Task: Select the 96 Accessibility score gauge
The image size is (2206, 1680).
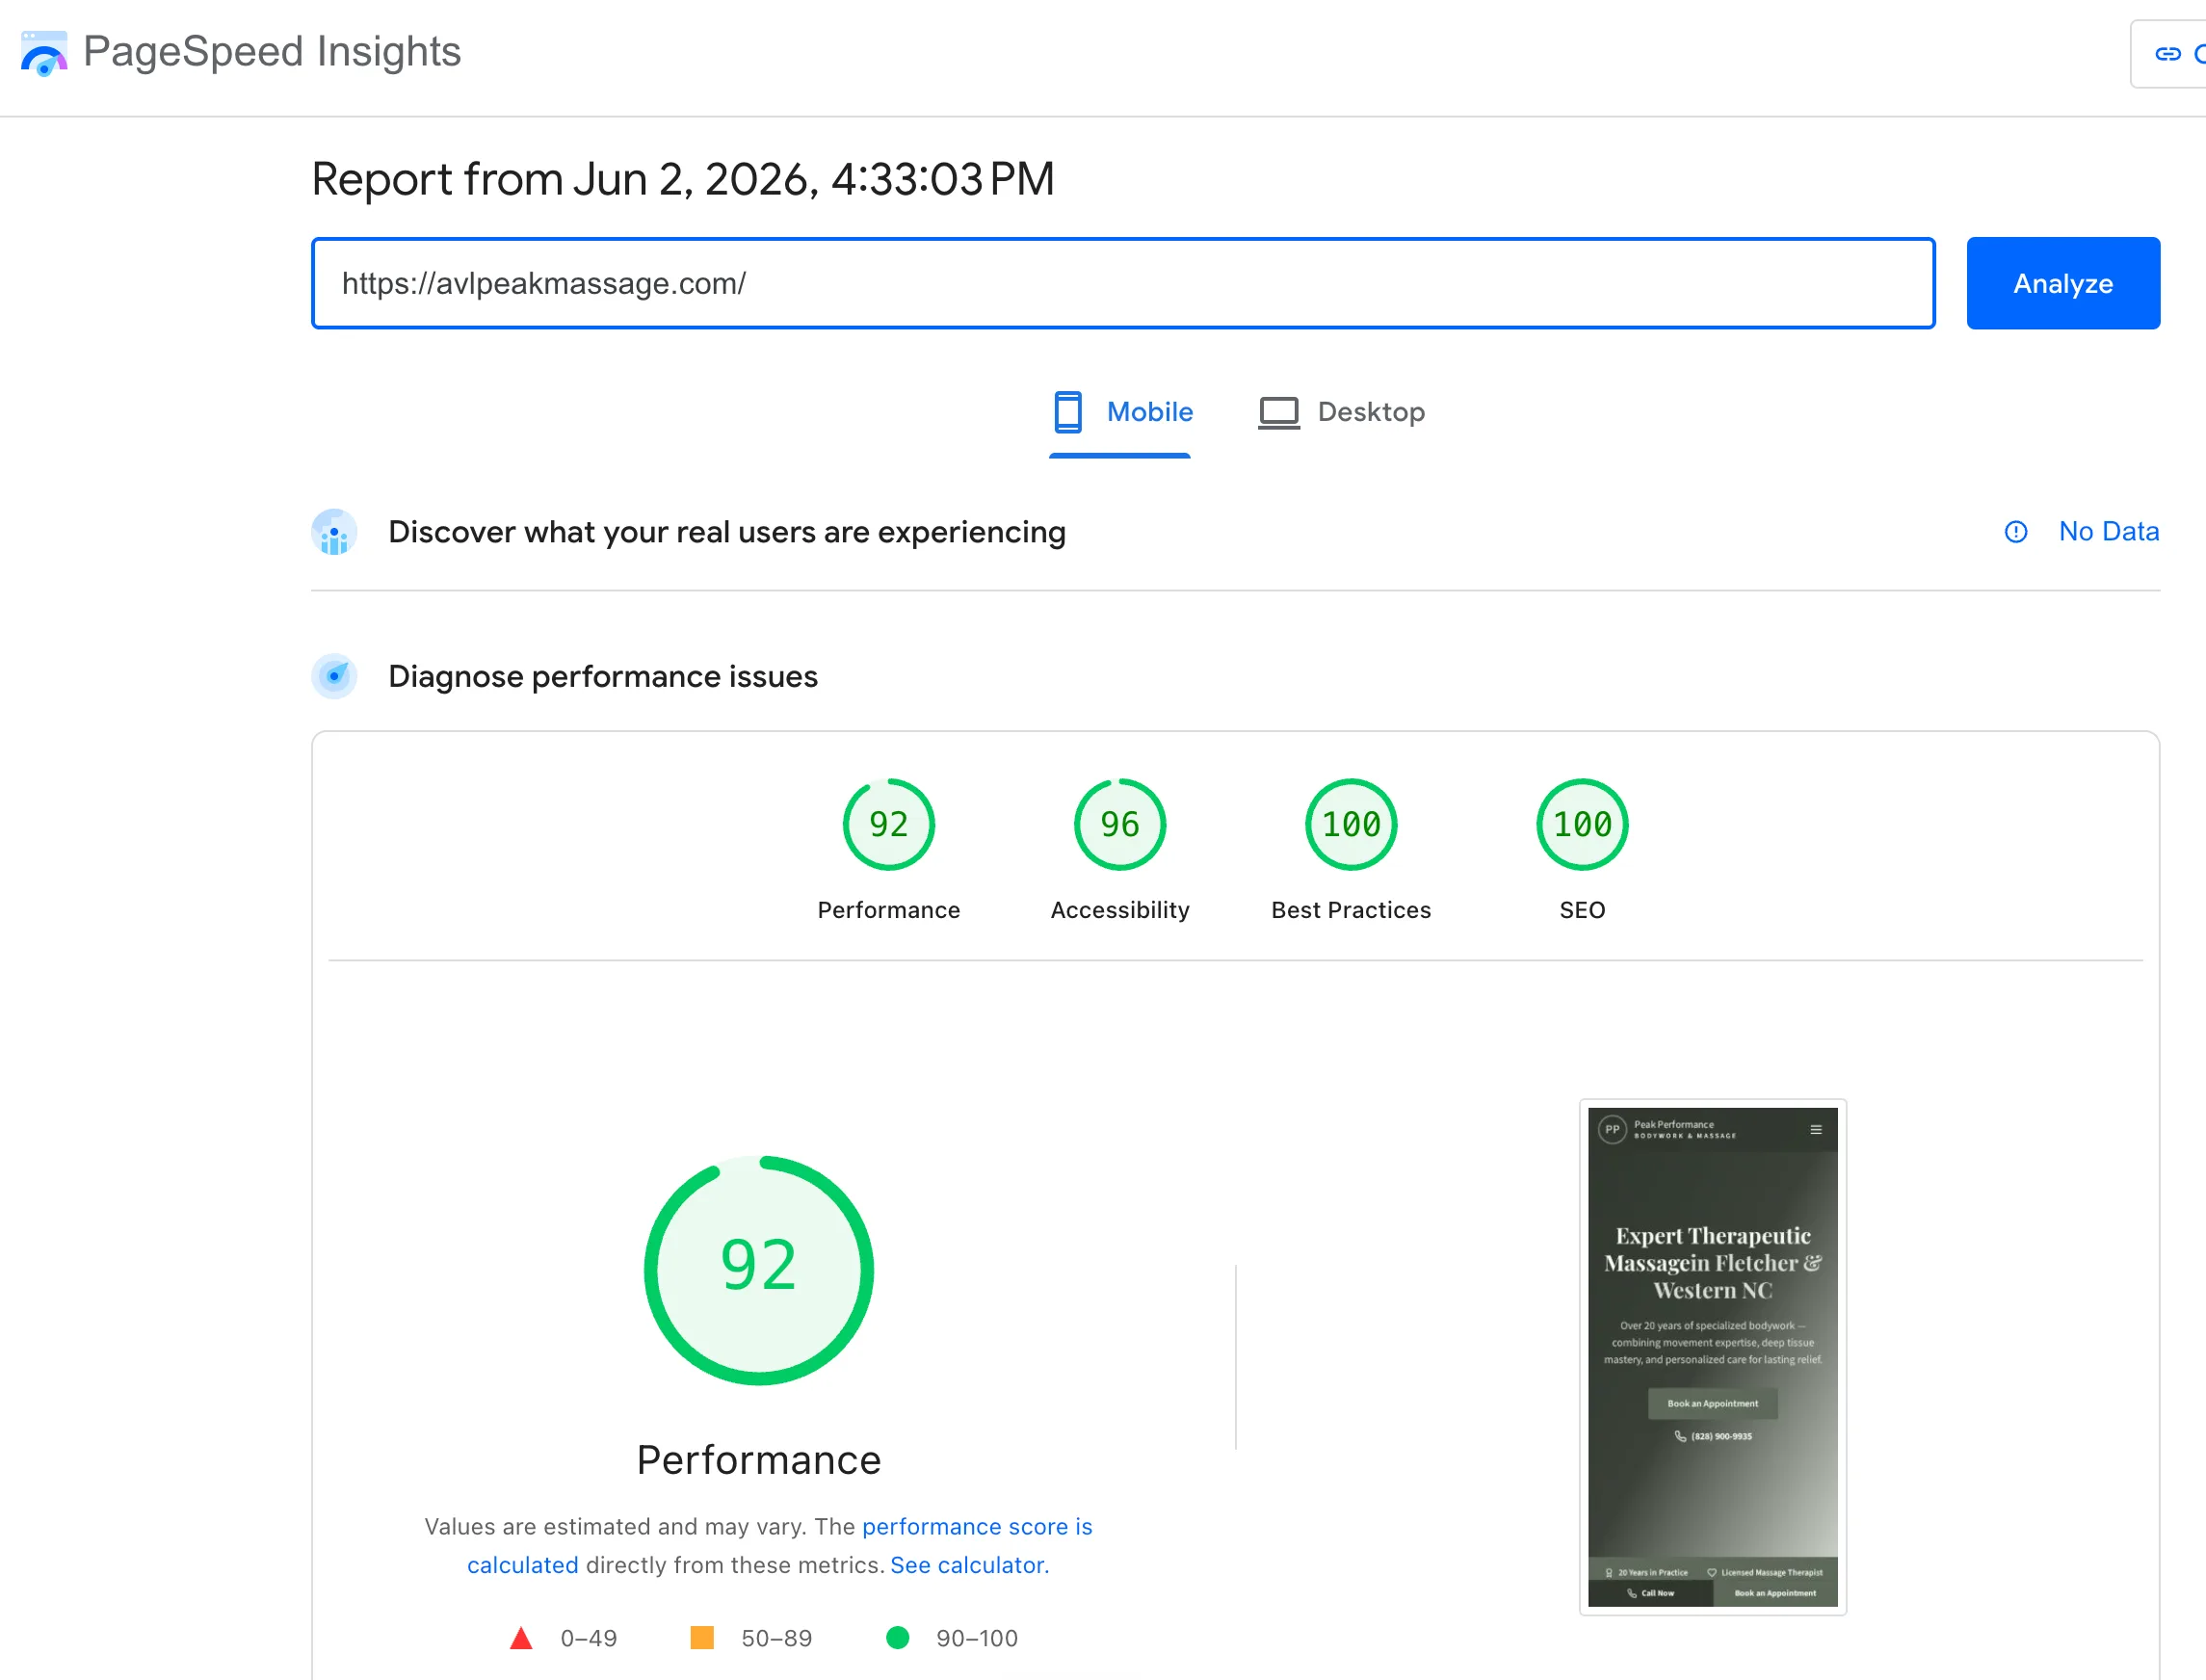Action: (x=1120, y=824)
